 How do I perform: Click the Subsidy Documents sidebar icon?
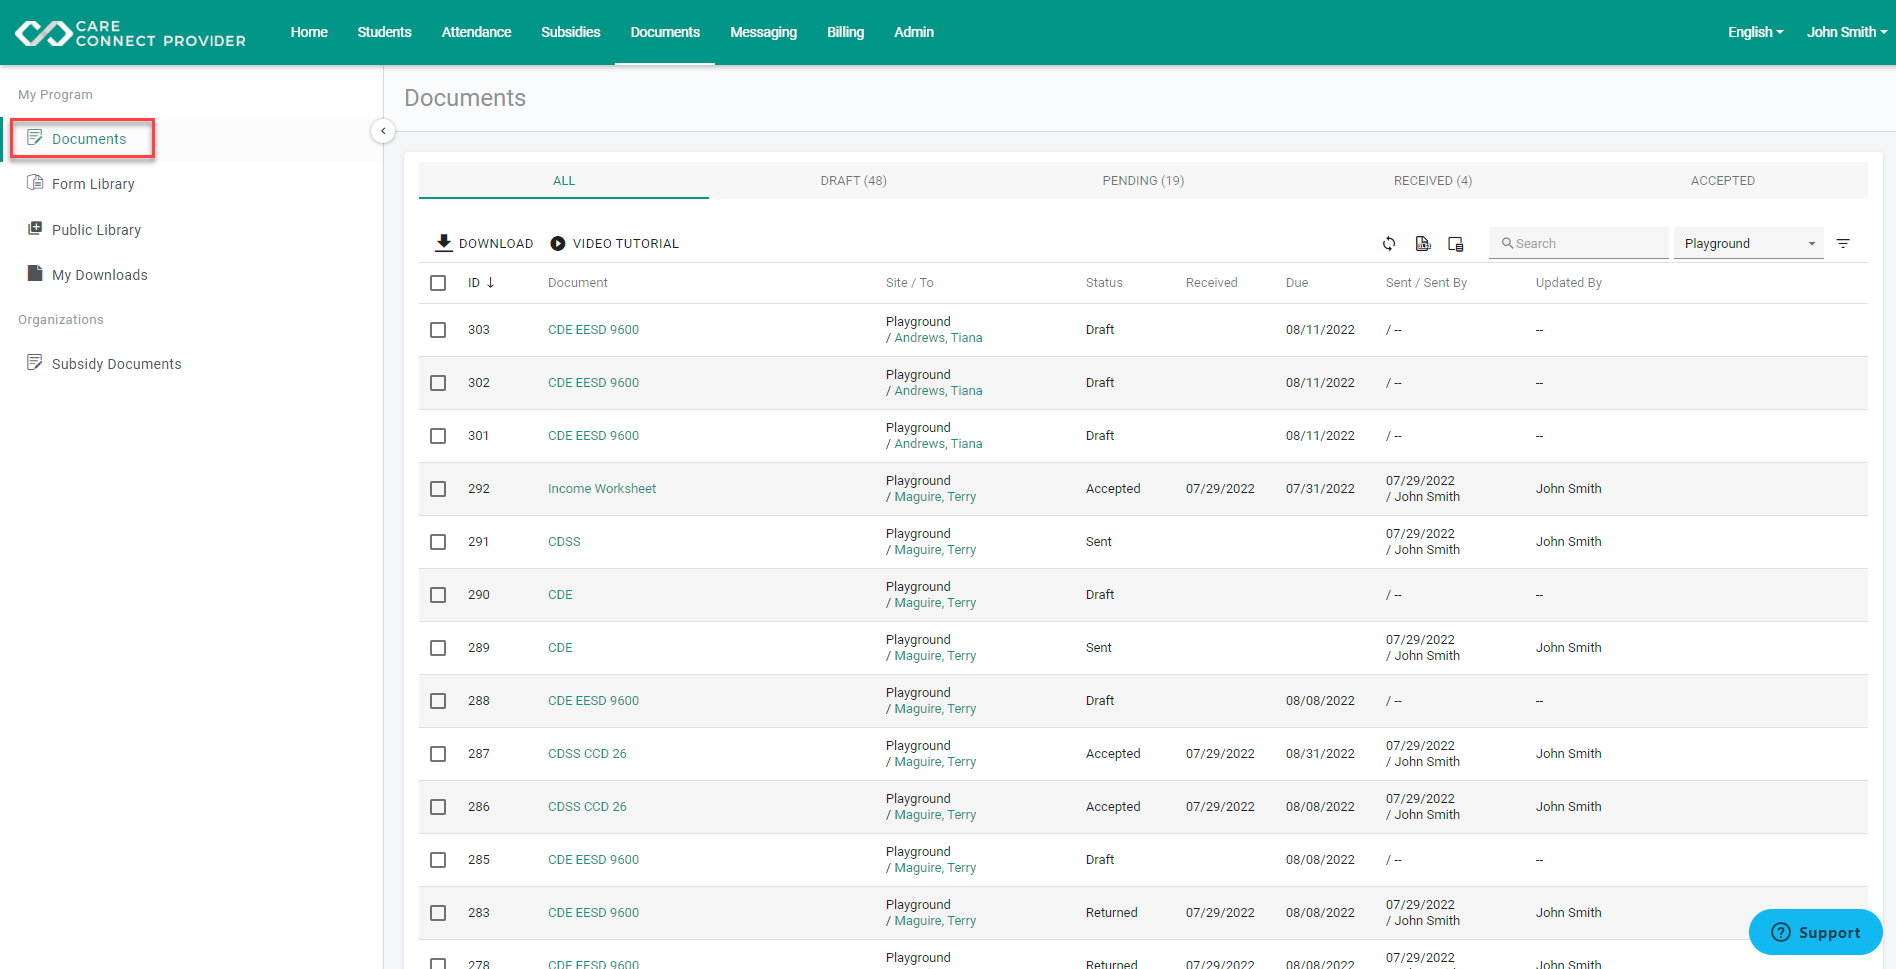(35, 363)
